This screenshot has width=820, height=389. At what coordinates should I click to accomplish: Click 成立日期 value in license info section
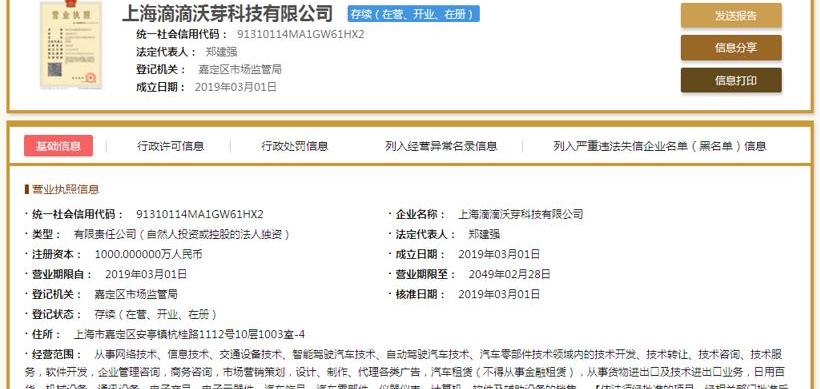[x=499, y=255]
